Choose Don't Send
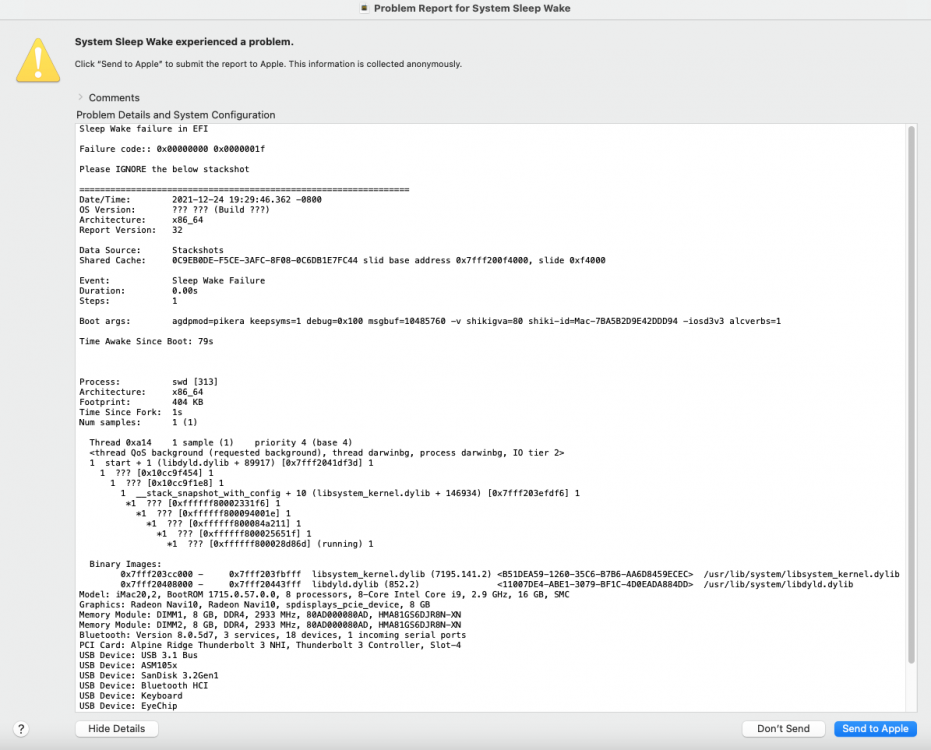This screenshot has height=750, width=931. 783,729
